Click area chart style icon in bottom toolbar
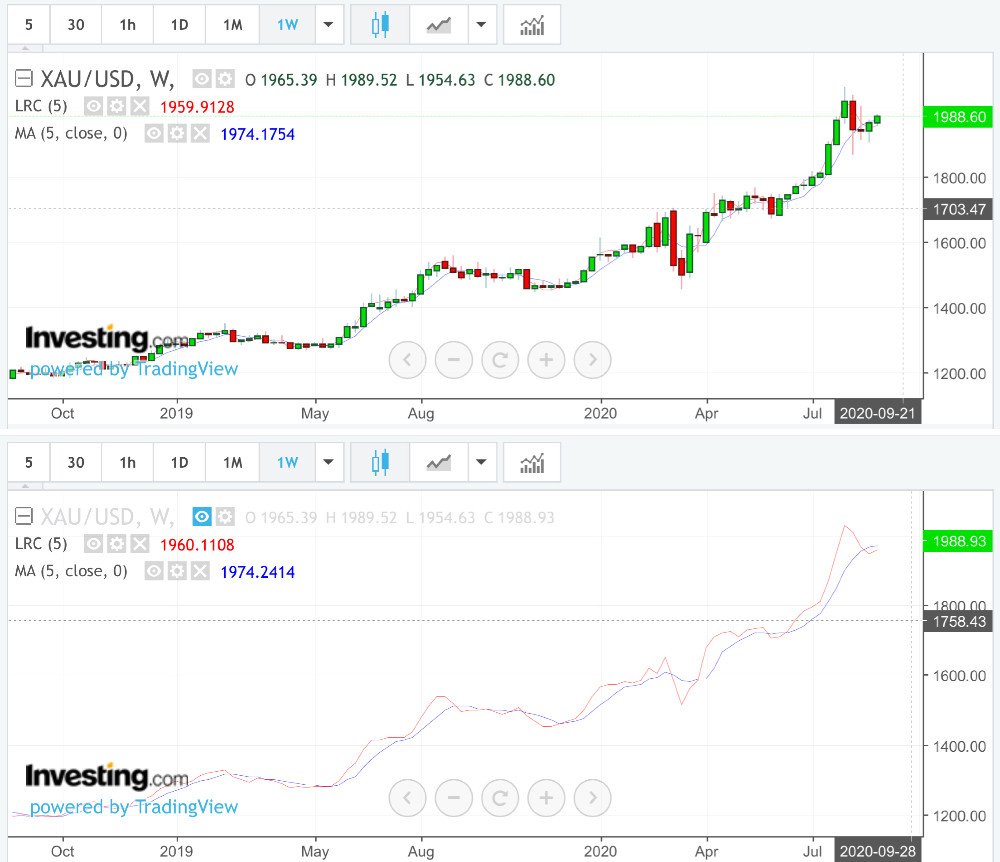 click(439, 462)
